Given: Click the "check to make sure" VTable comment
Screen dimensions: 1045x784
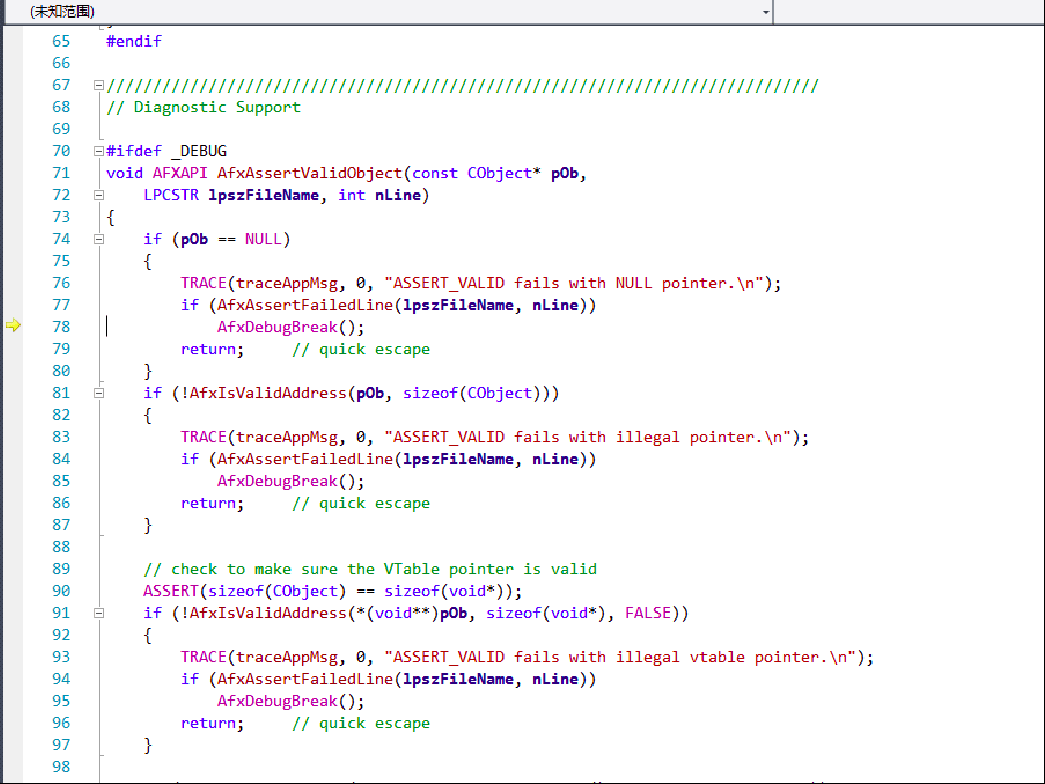Looking at the screenshot, I should [370, 569].
